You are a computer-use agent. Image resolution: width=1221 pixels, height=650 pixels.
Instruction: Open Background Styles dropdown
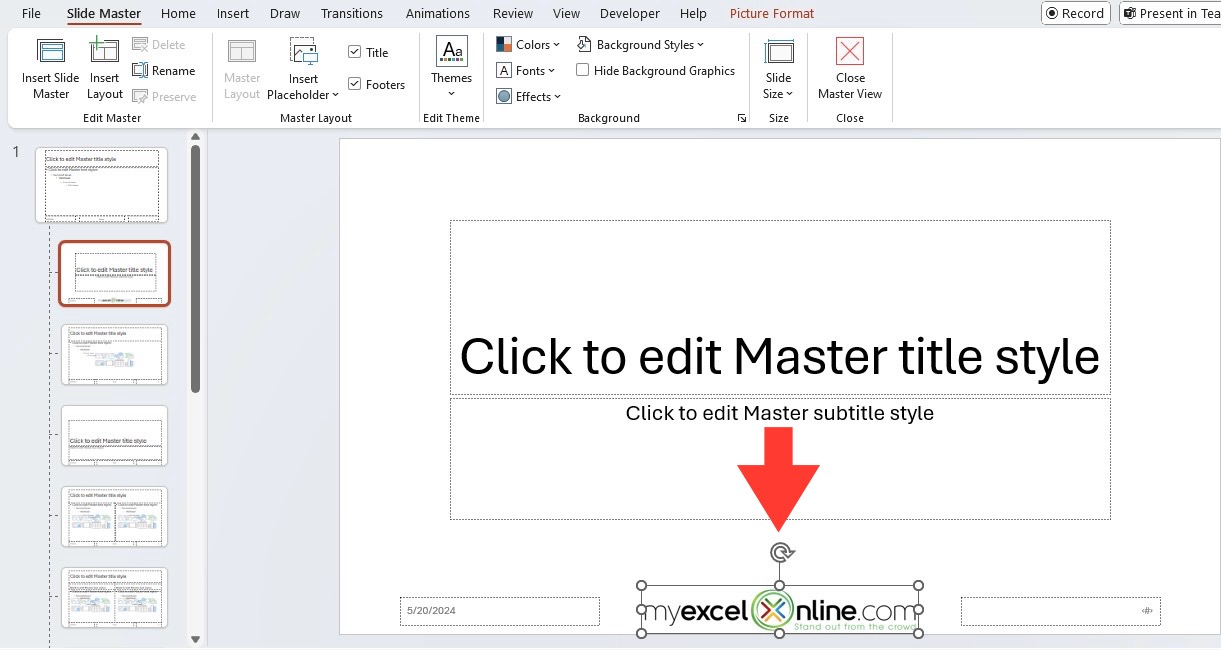(640, 45)
